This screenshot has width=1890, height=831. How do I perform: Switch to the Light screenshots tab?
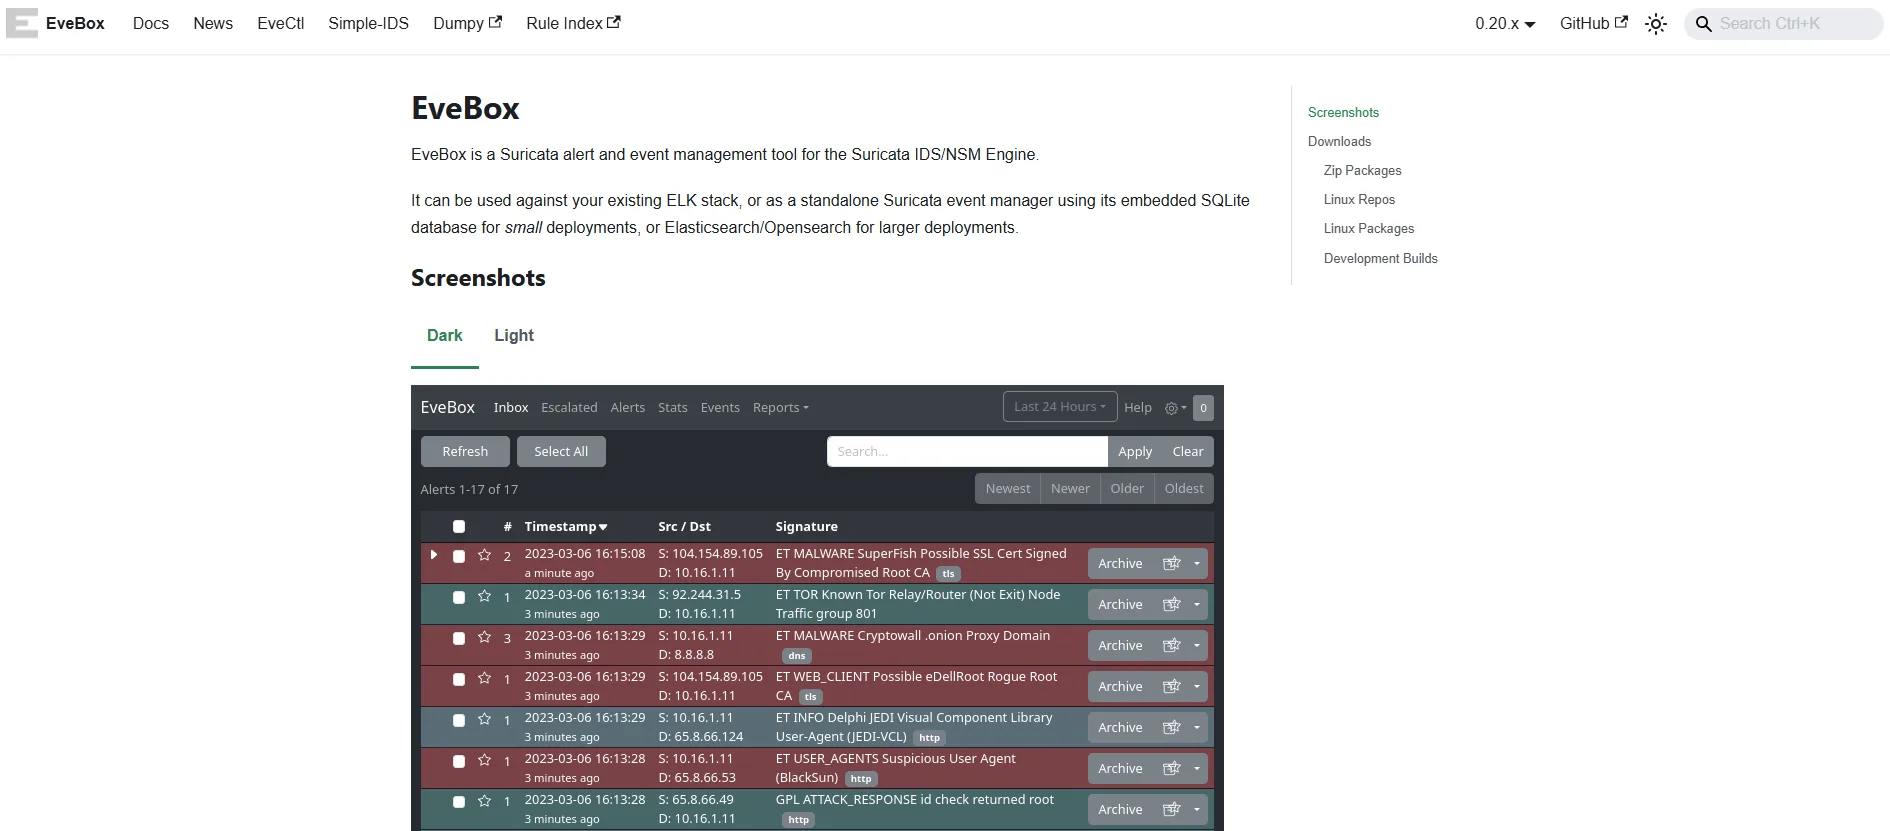[x=514, y=336]
